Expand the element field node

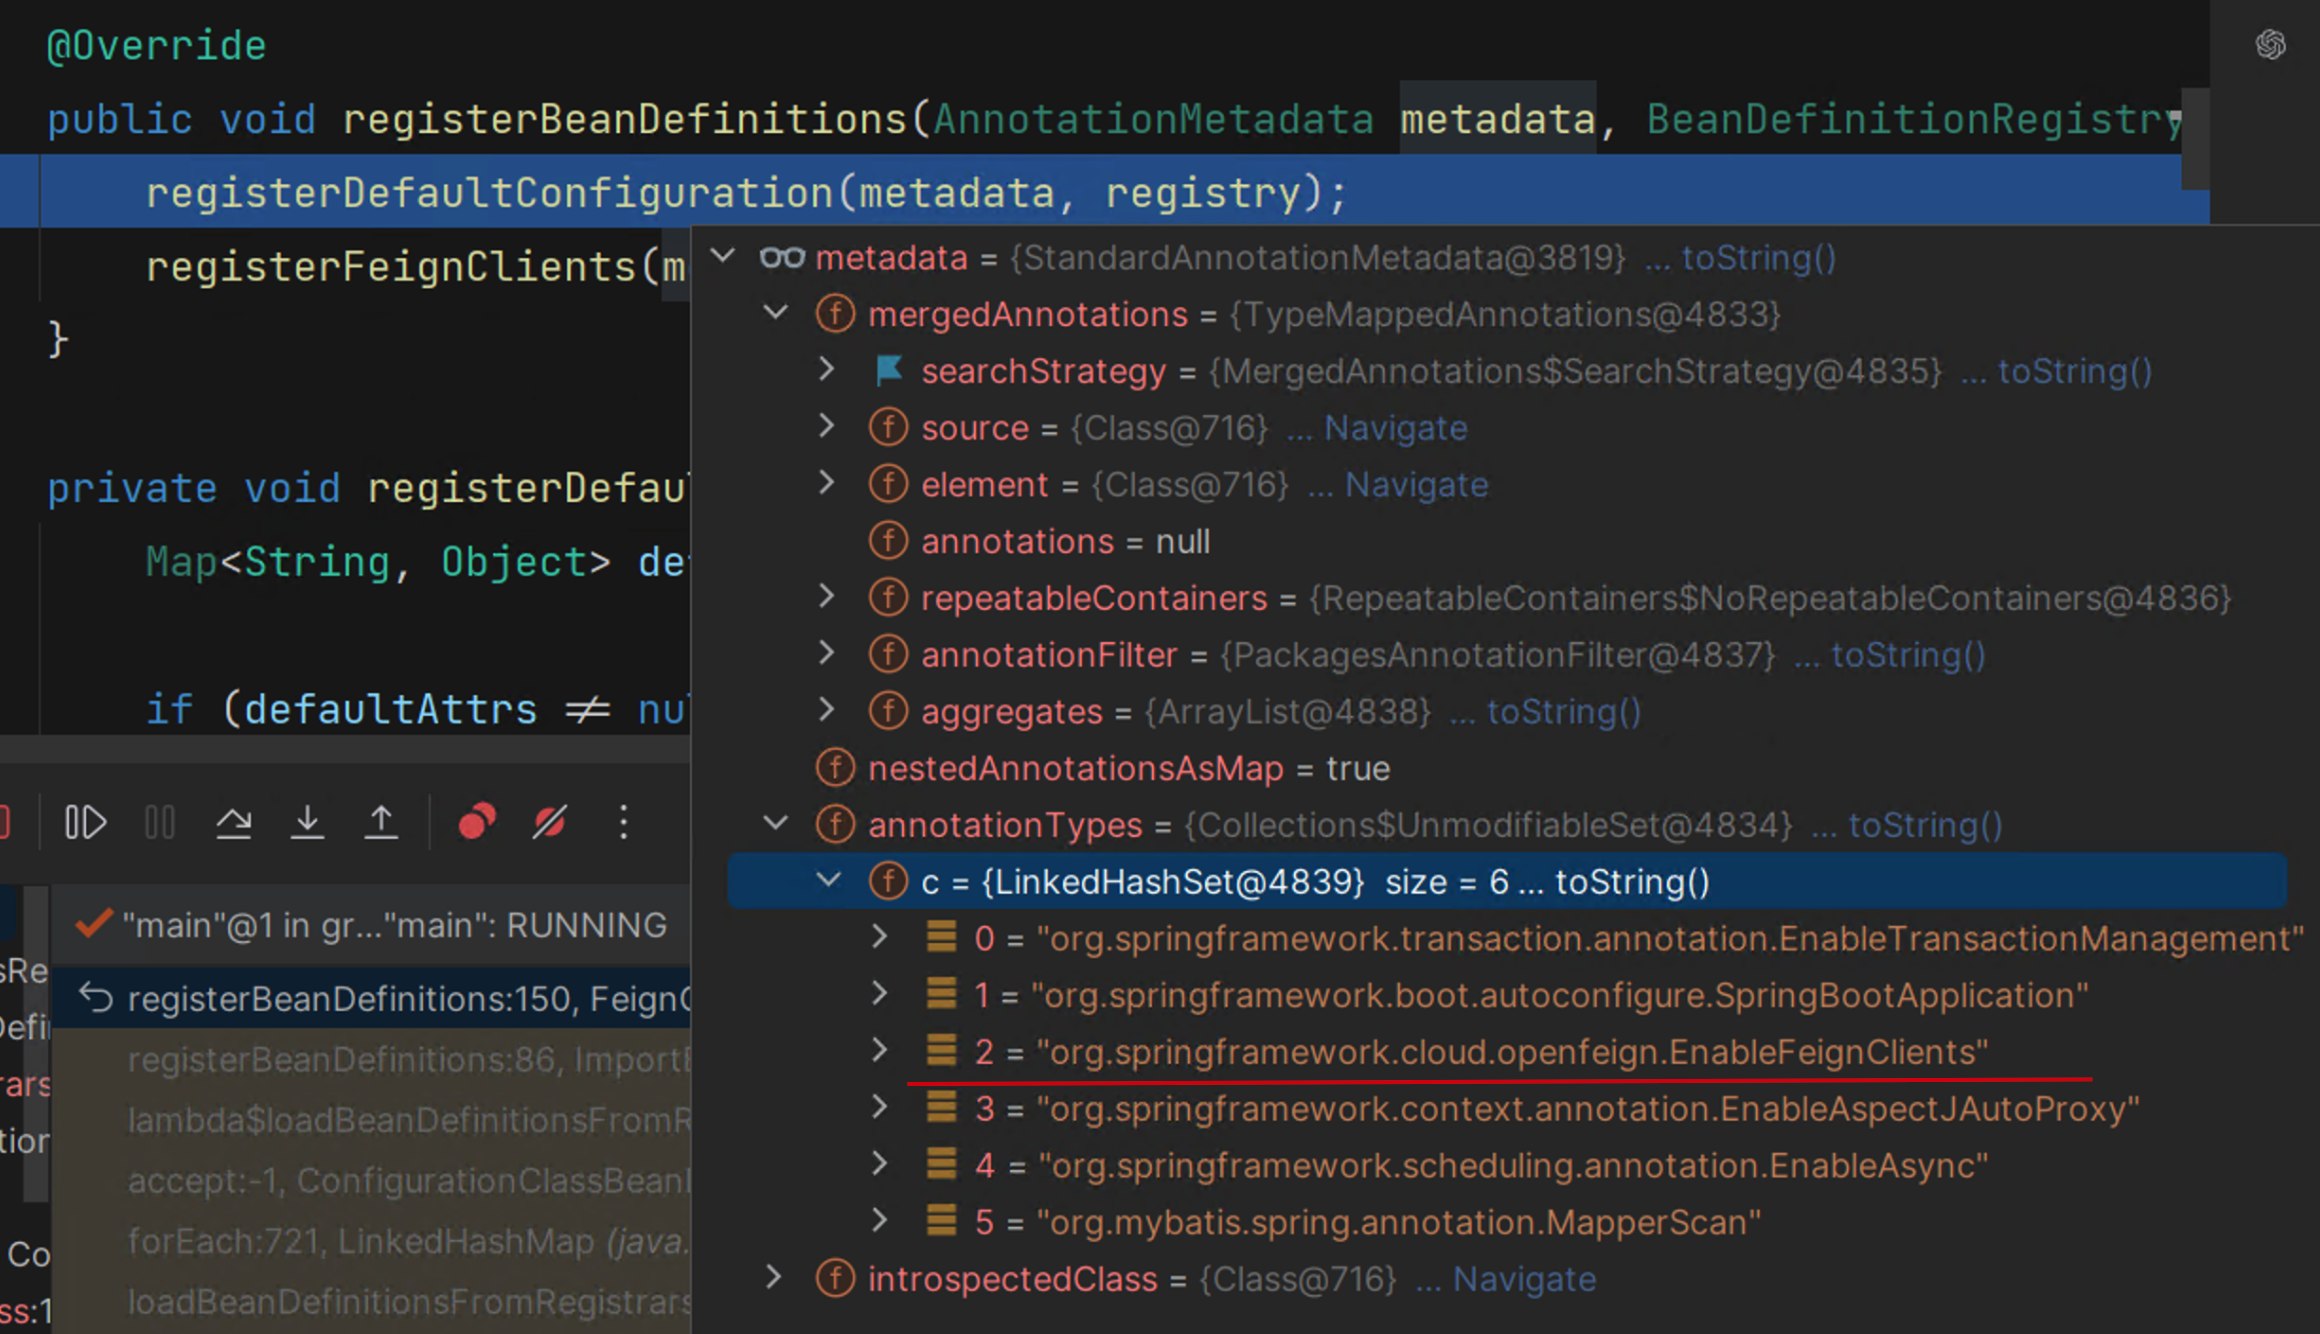827,483
